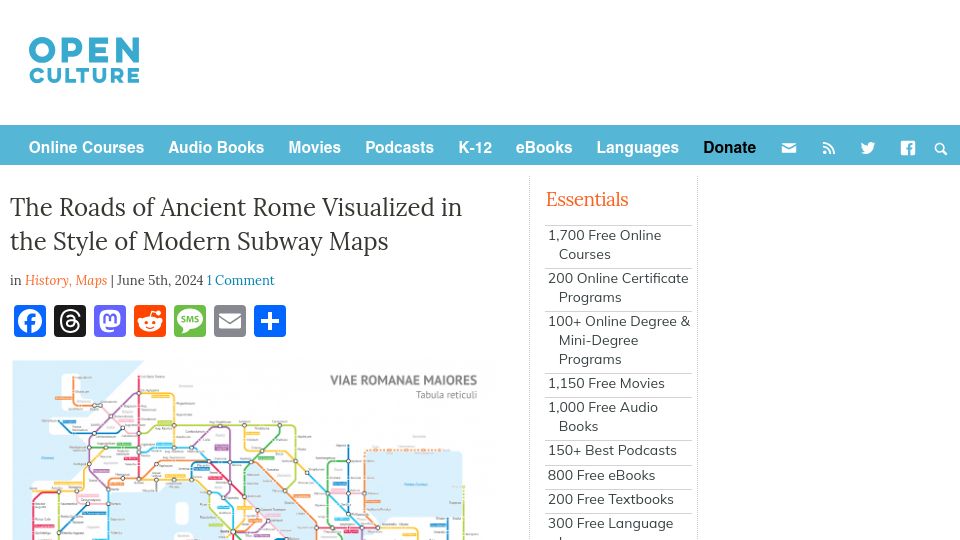
Task: Open the article title link
Action: 236,224
